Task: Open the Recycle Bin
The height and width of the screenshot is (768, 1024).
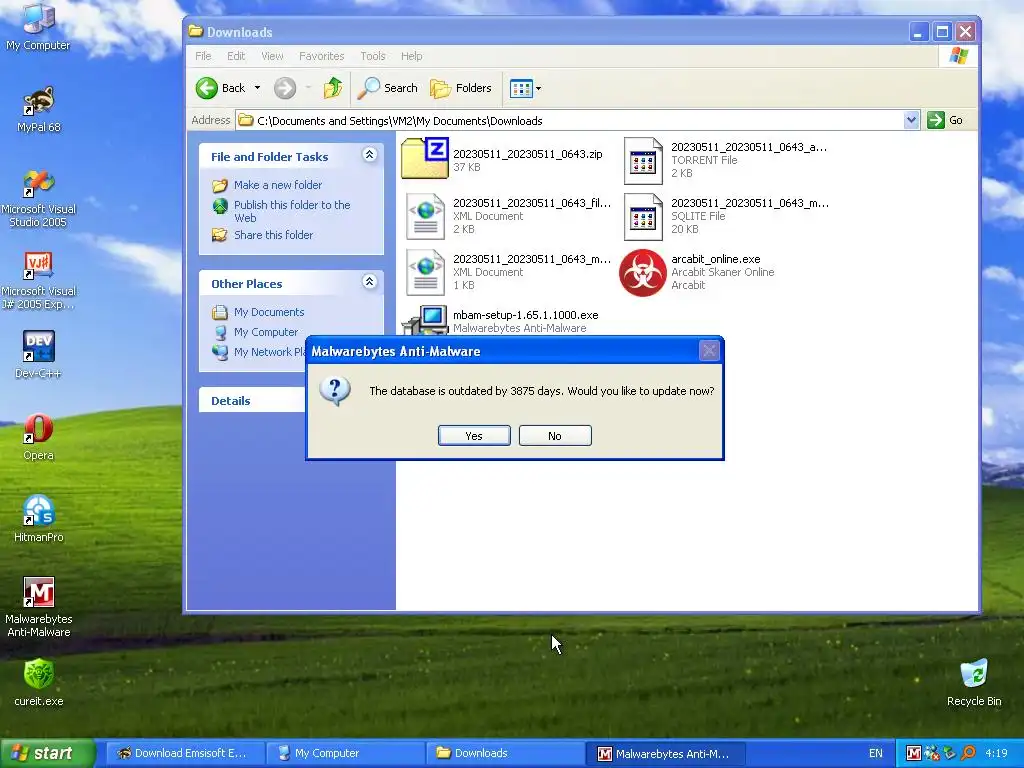Action: point(974,683)
